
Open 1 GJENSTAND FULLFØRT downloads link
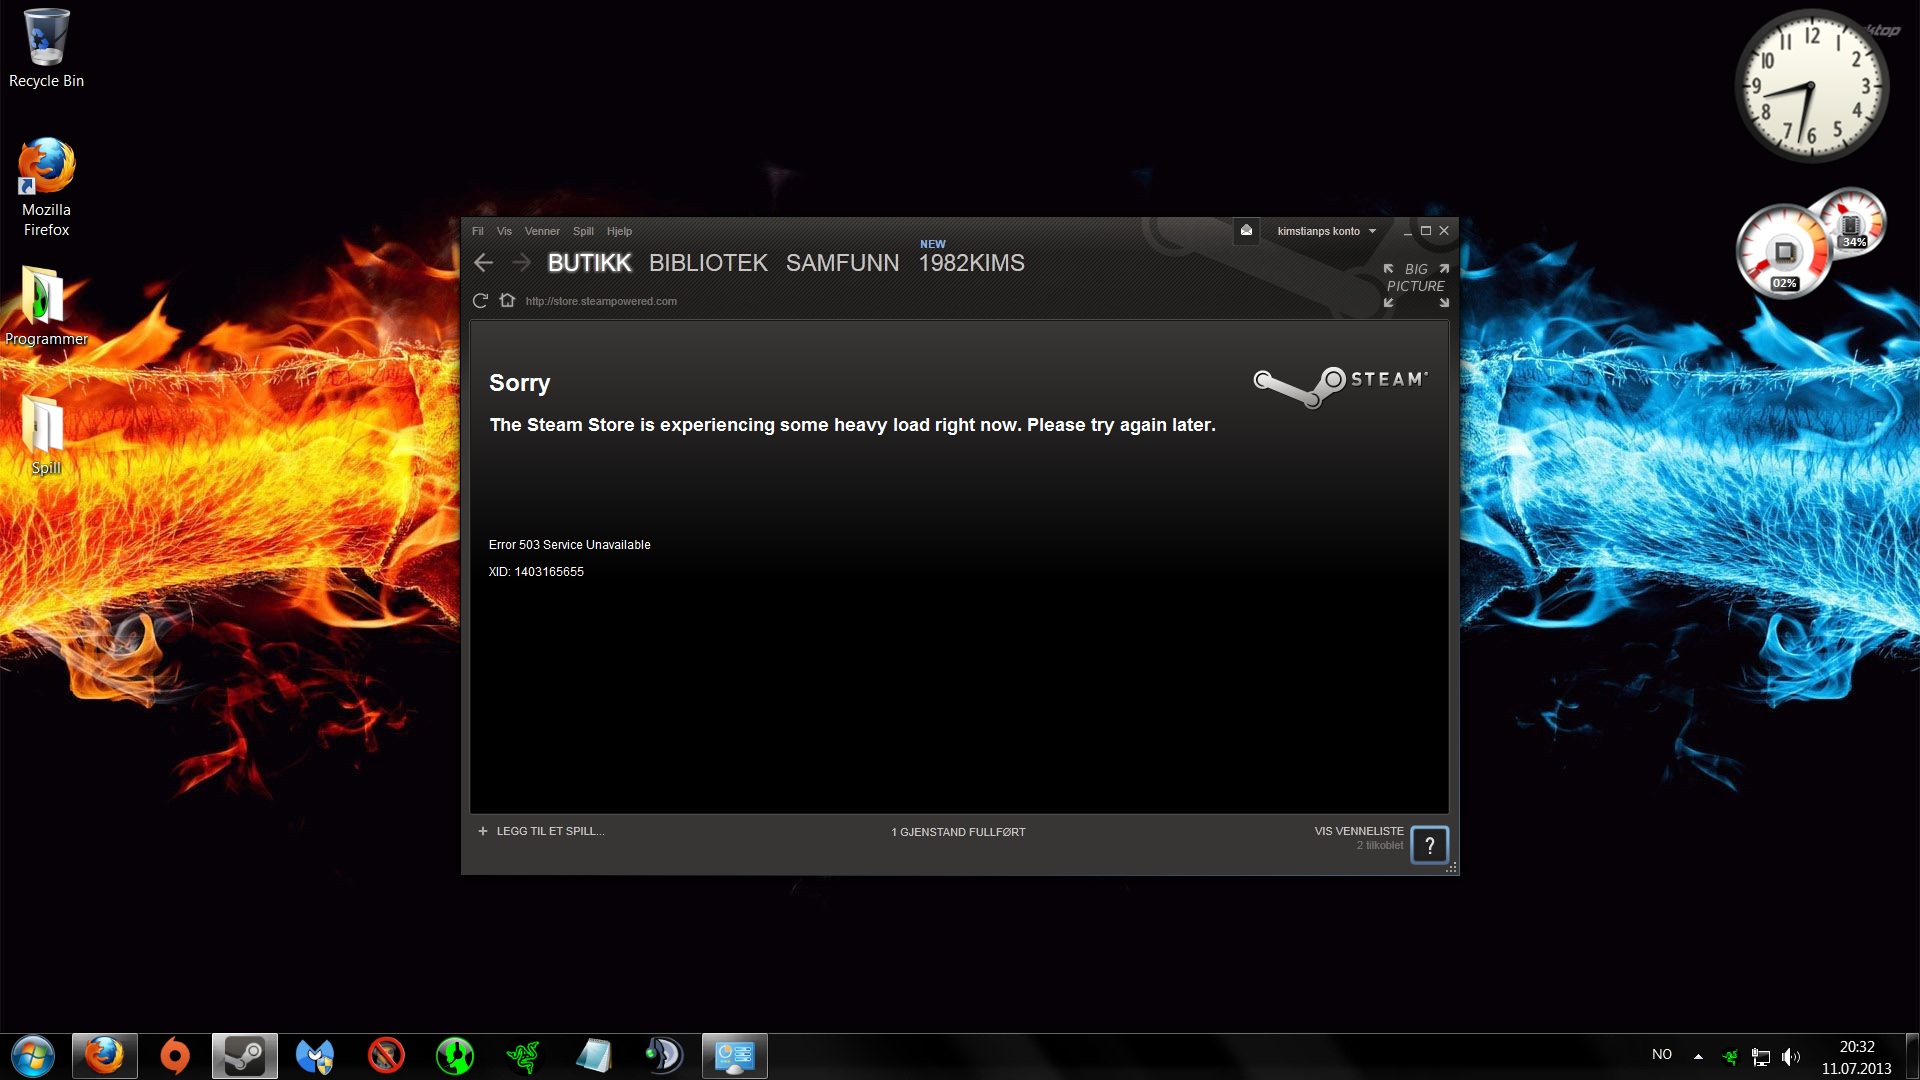point(958,832)
